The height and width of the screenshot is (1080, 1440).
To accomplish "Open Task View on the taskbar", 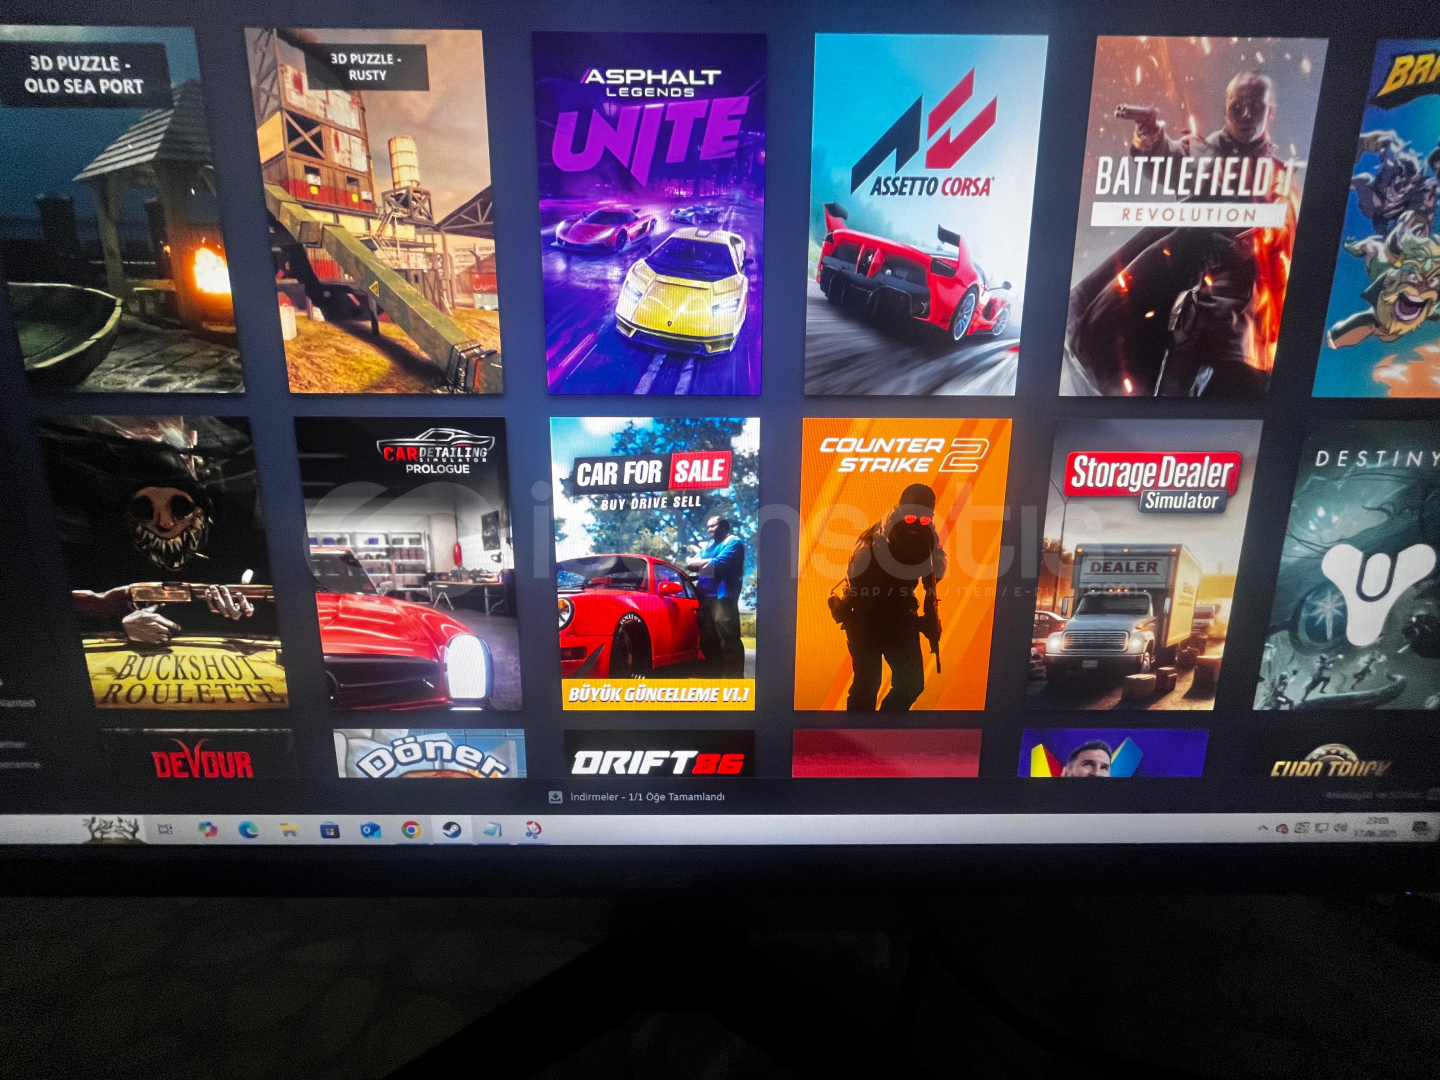I will [166, 829].
